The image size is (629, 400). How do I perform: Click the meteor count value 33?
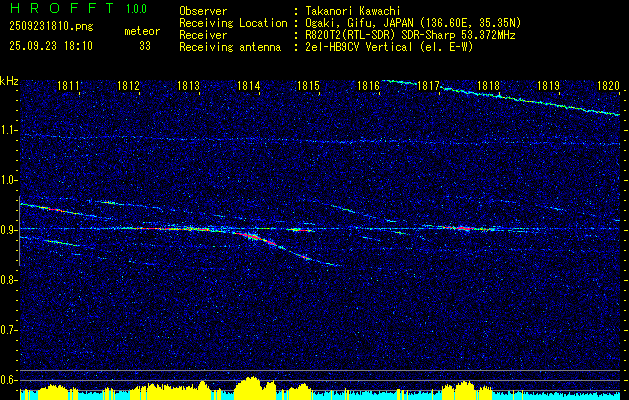145,45
